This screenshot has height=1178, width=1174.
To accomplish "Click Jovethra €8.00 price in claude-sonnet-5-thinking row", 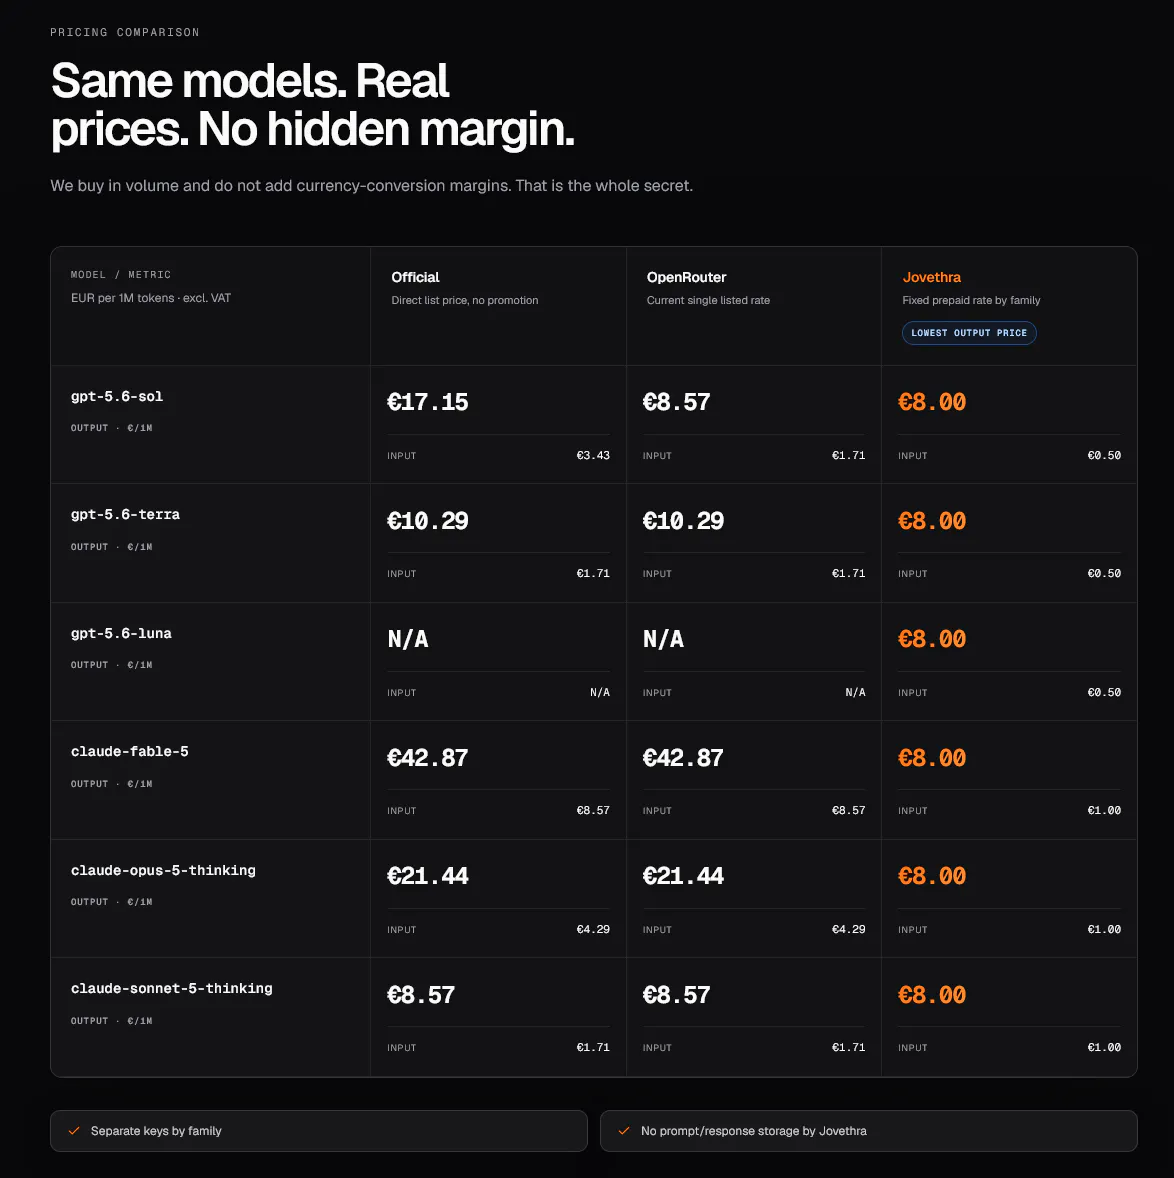I will [x=931, y=995].
